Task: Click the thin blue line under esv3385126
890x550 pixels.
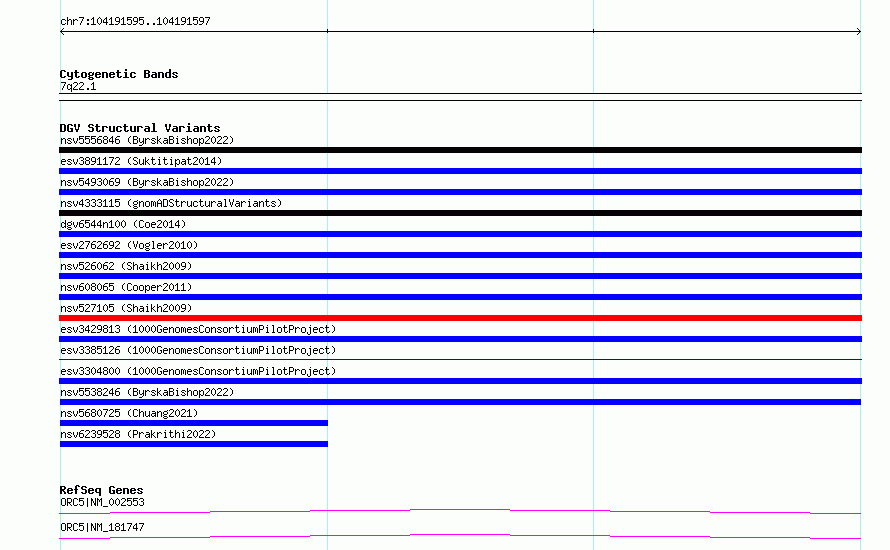Action: point(460,360)
